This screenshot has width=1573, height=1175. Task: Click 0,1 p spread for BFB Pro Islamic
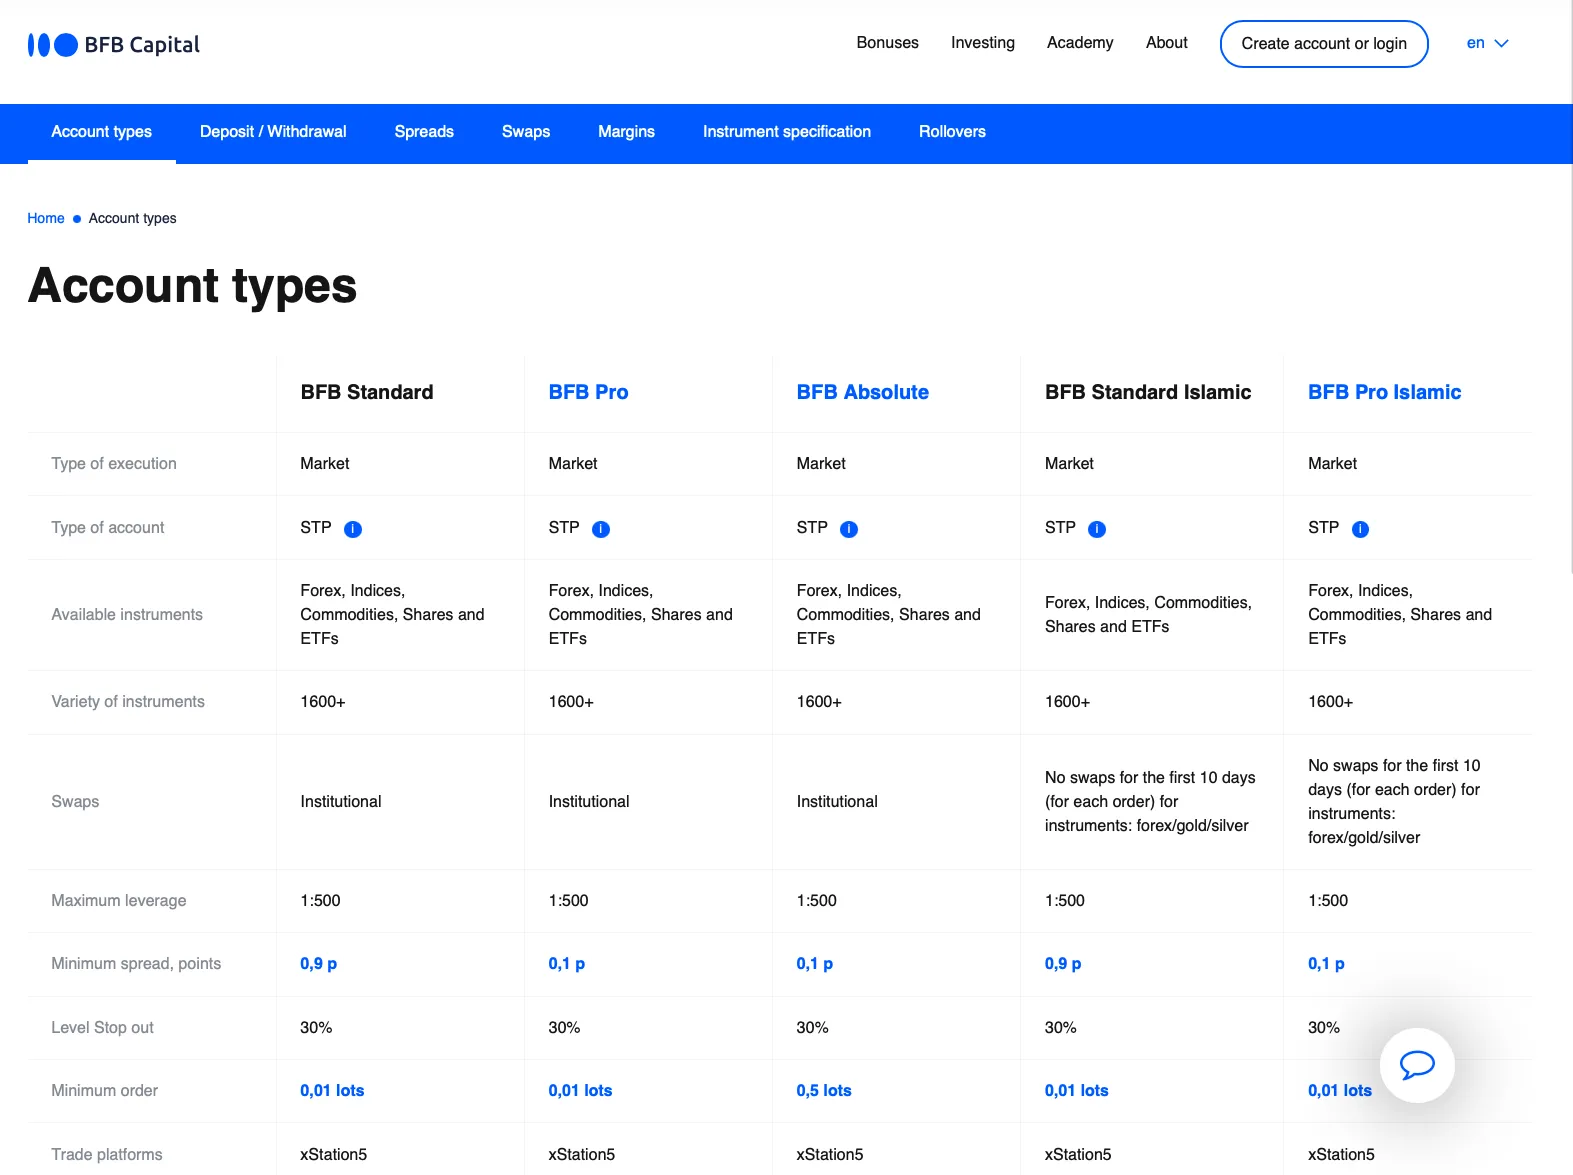tap(1326, 964)
